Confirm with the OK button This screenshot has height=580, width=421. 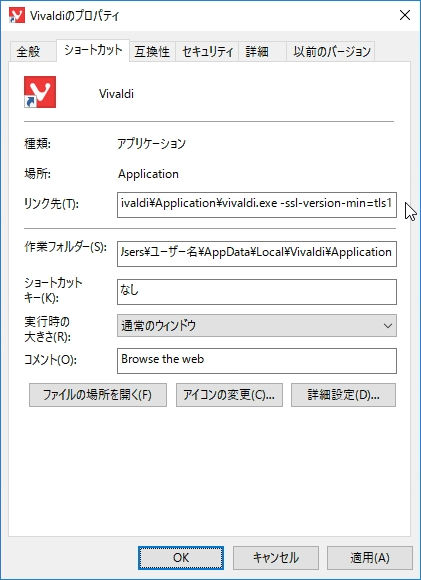click(x=181, y=558)
